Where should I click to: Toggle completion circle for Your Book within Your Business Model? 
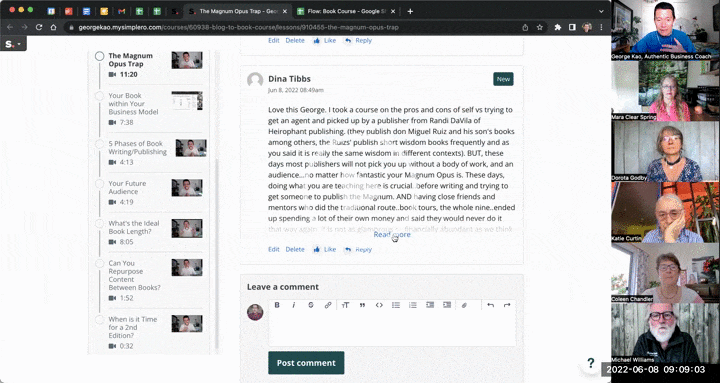click(x=100, y=96)
